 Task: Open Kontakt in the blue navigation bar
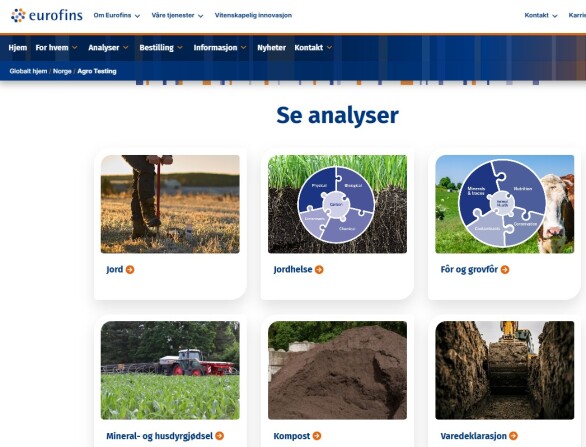point(309,47)
